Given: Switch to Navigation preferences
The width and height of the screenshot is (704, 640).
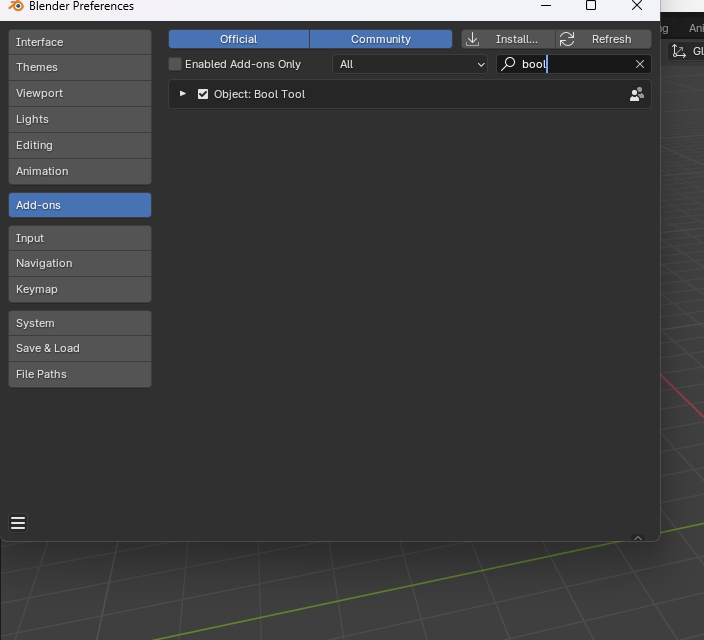Looking at the screenshot, I should click(80, 264).
